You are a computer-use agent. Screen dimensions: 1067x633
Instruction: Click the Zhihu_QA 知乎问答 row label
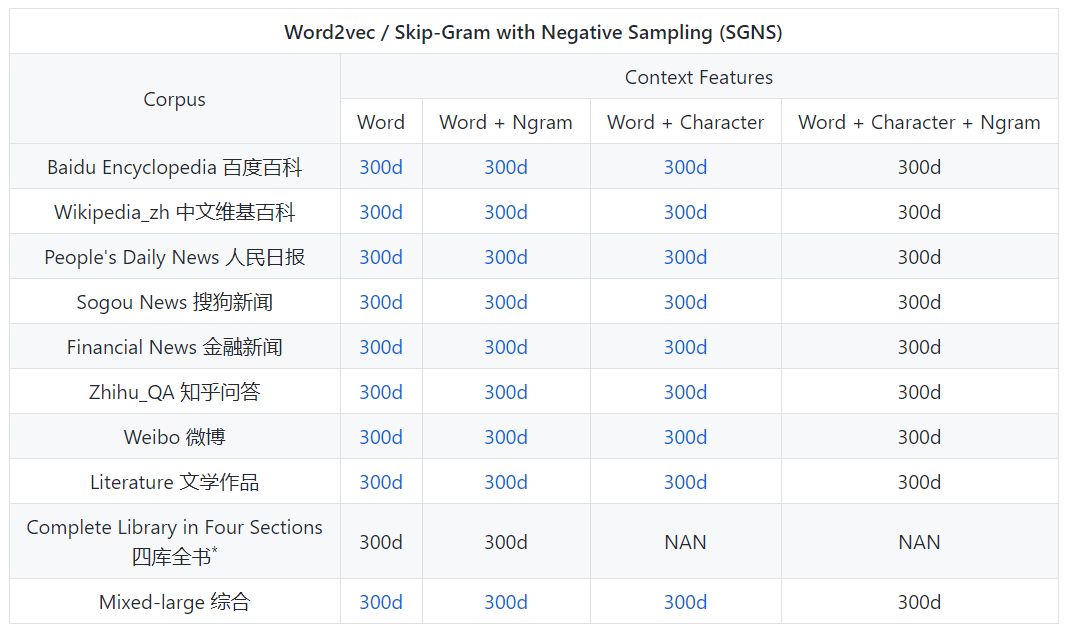174,391
